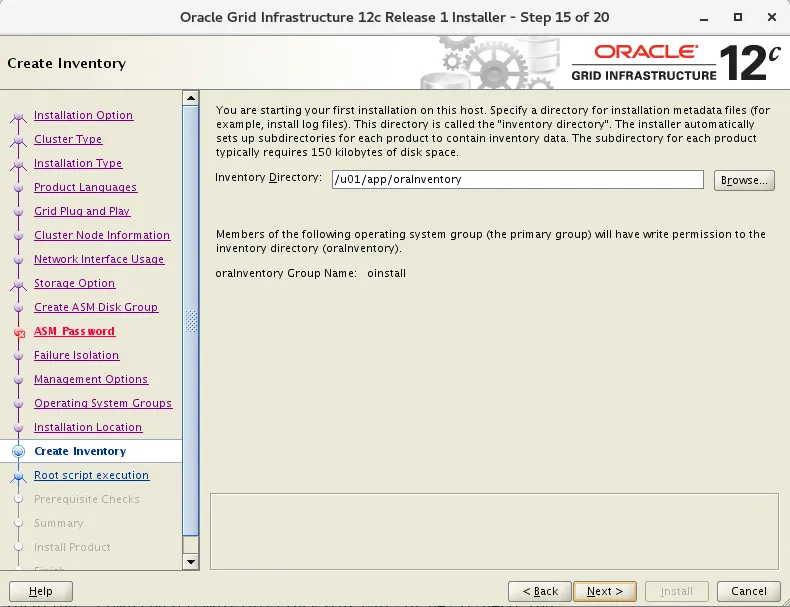790x607 pixels.
Task: Maximize the installer window
Action: click(x=738, y=17)
